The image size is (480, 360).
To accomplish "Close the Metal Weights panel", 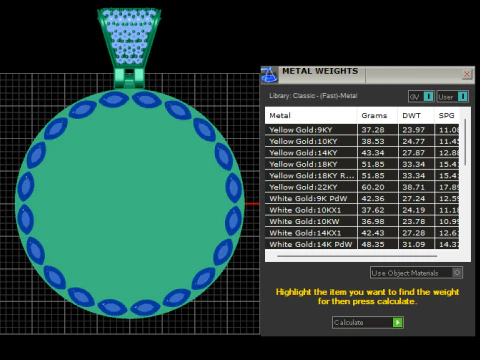I will point(467,74).
